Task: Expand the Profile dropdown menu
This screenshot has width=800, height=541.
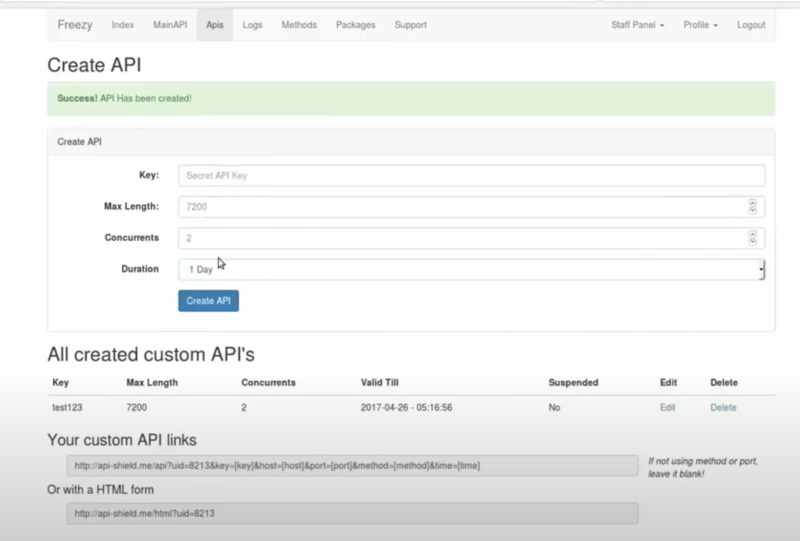Action: (700, 25)
